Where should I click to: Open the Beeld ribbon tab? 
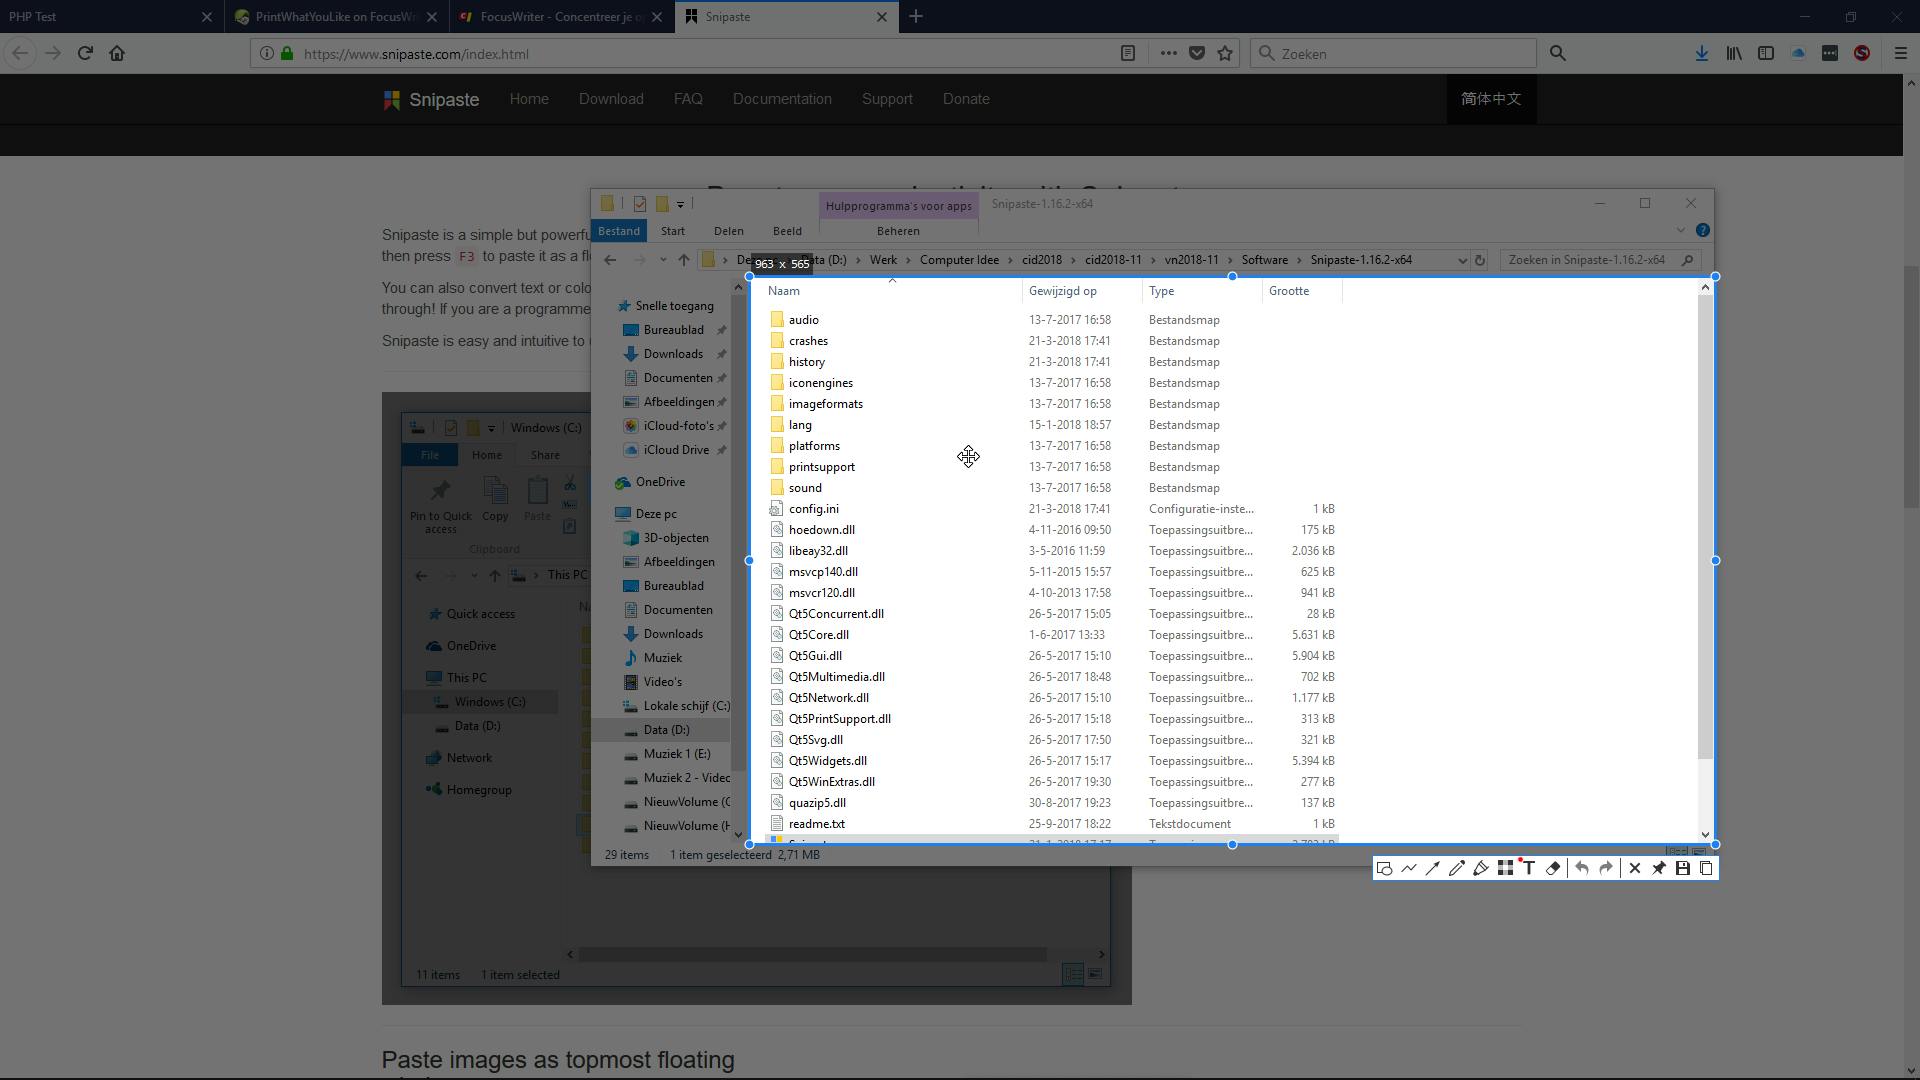[x=787, y=231]
